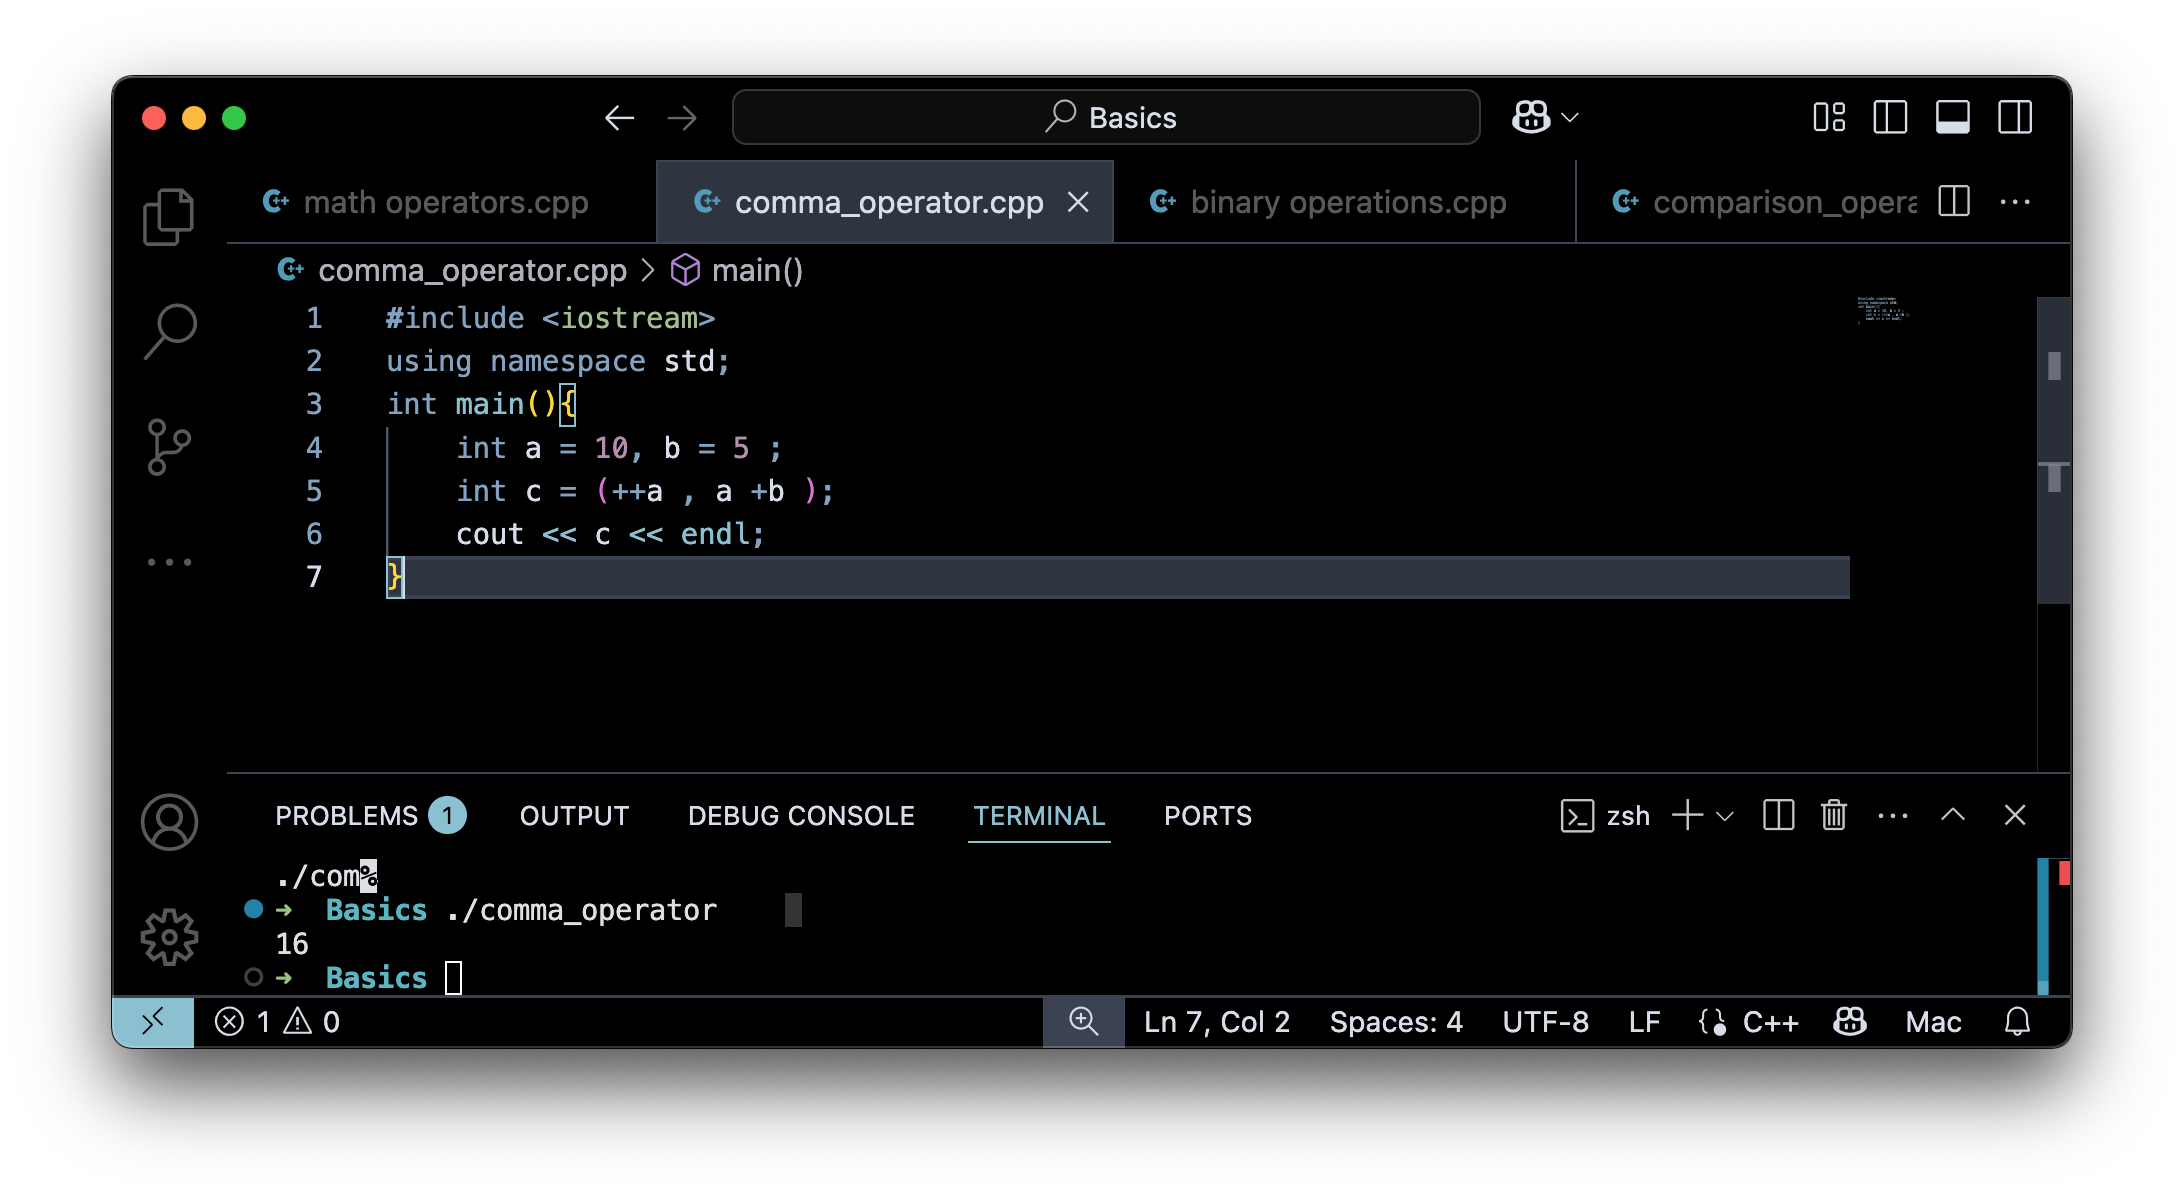The width and height of the screenshot is (2184, 1196).
Task: Toggle the bottom panel visibility
Action: pyautogui.click(x=1952, y=117)
